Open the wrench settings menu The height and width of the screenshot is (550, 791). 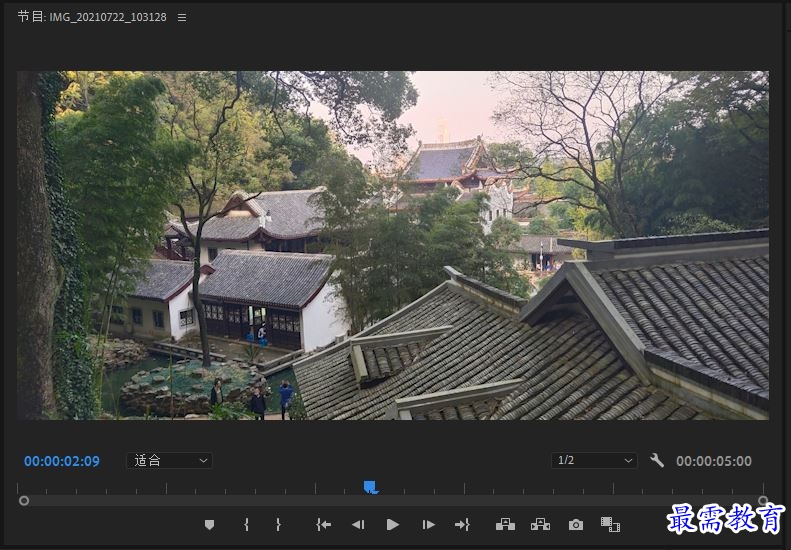pos(657,460)
